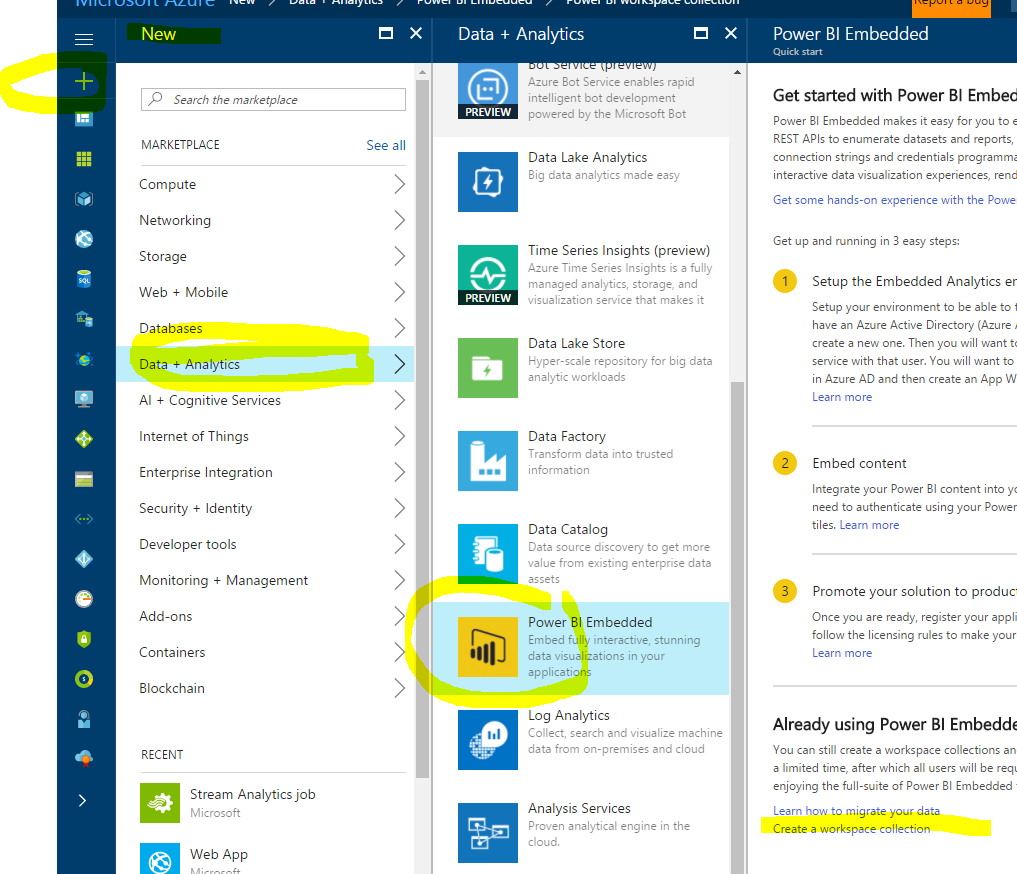Select the Time Series Insights preview icon

(x=488, y=275)
